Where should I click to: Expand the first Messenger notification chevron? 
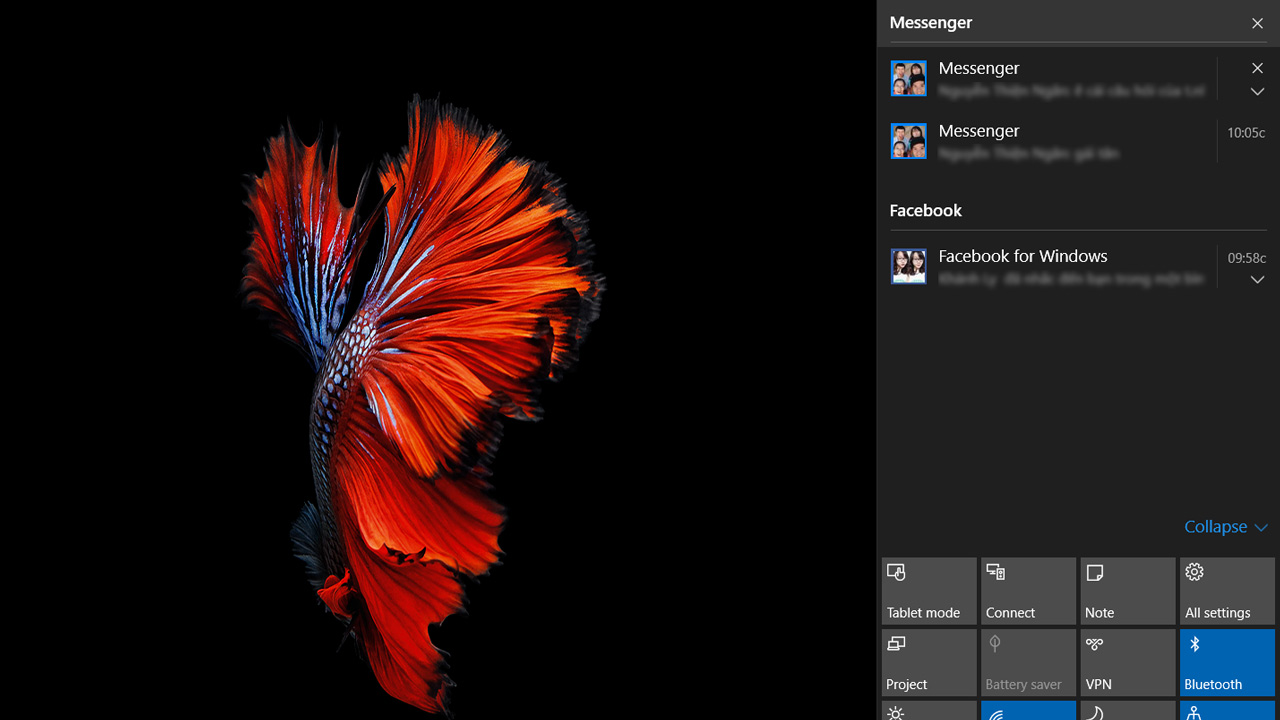[x=1257, y=92]
